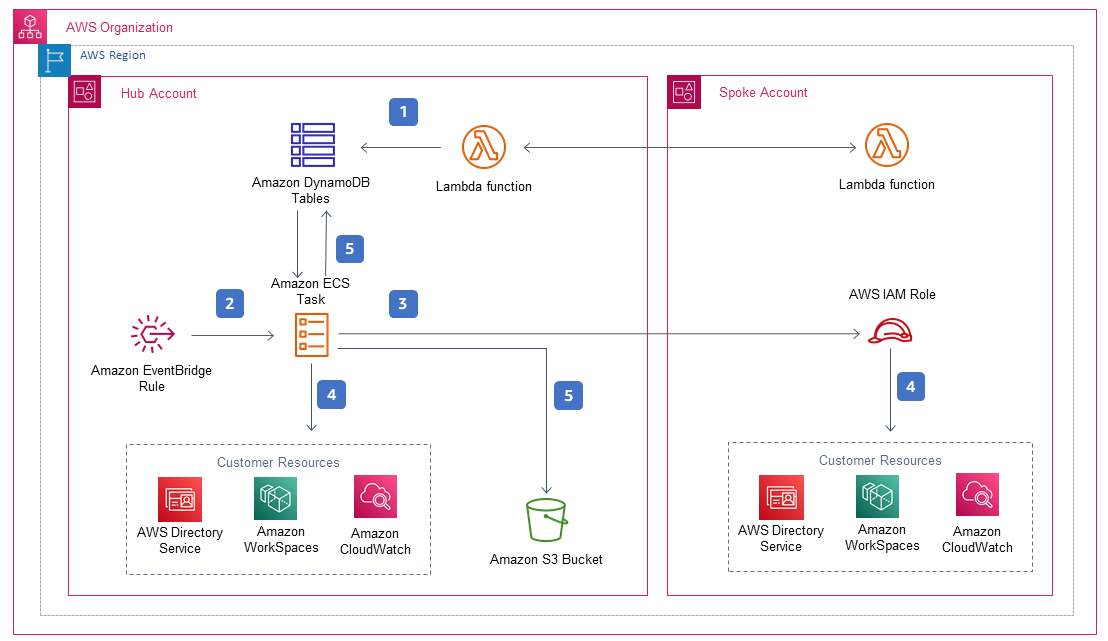Viewport: 1108px width, 641px height.
Task: Select AWS Directory Service in Hub Account
Action: click(x=180, y=498)
